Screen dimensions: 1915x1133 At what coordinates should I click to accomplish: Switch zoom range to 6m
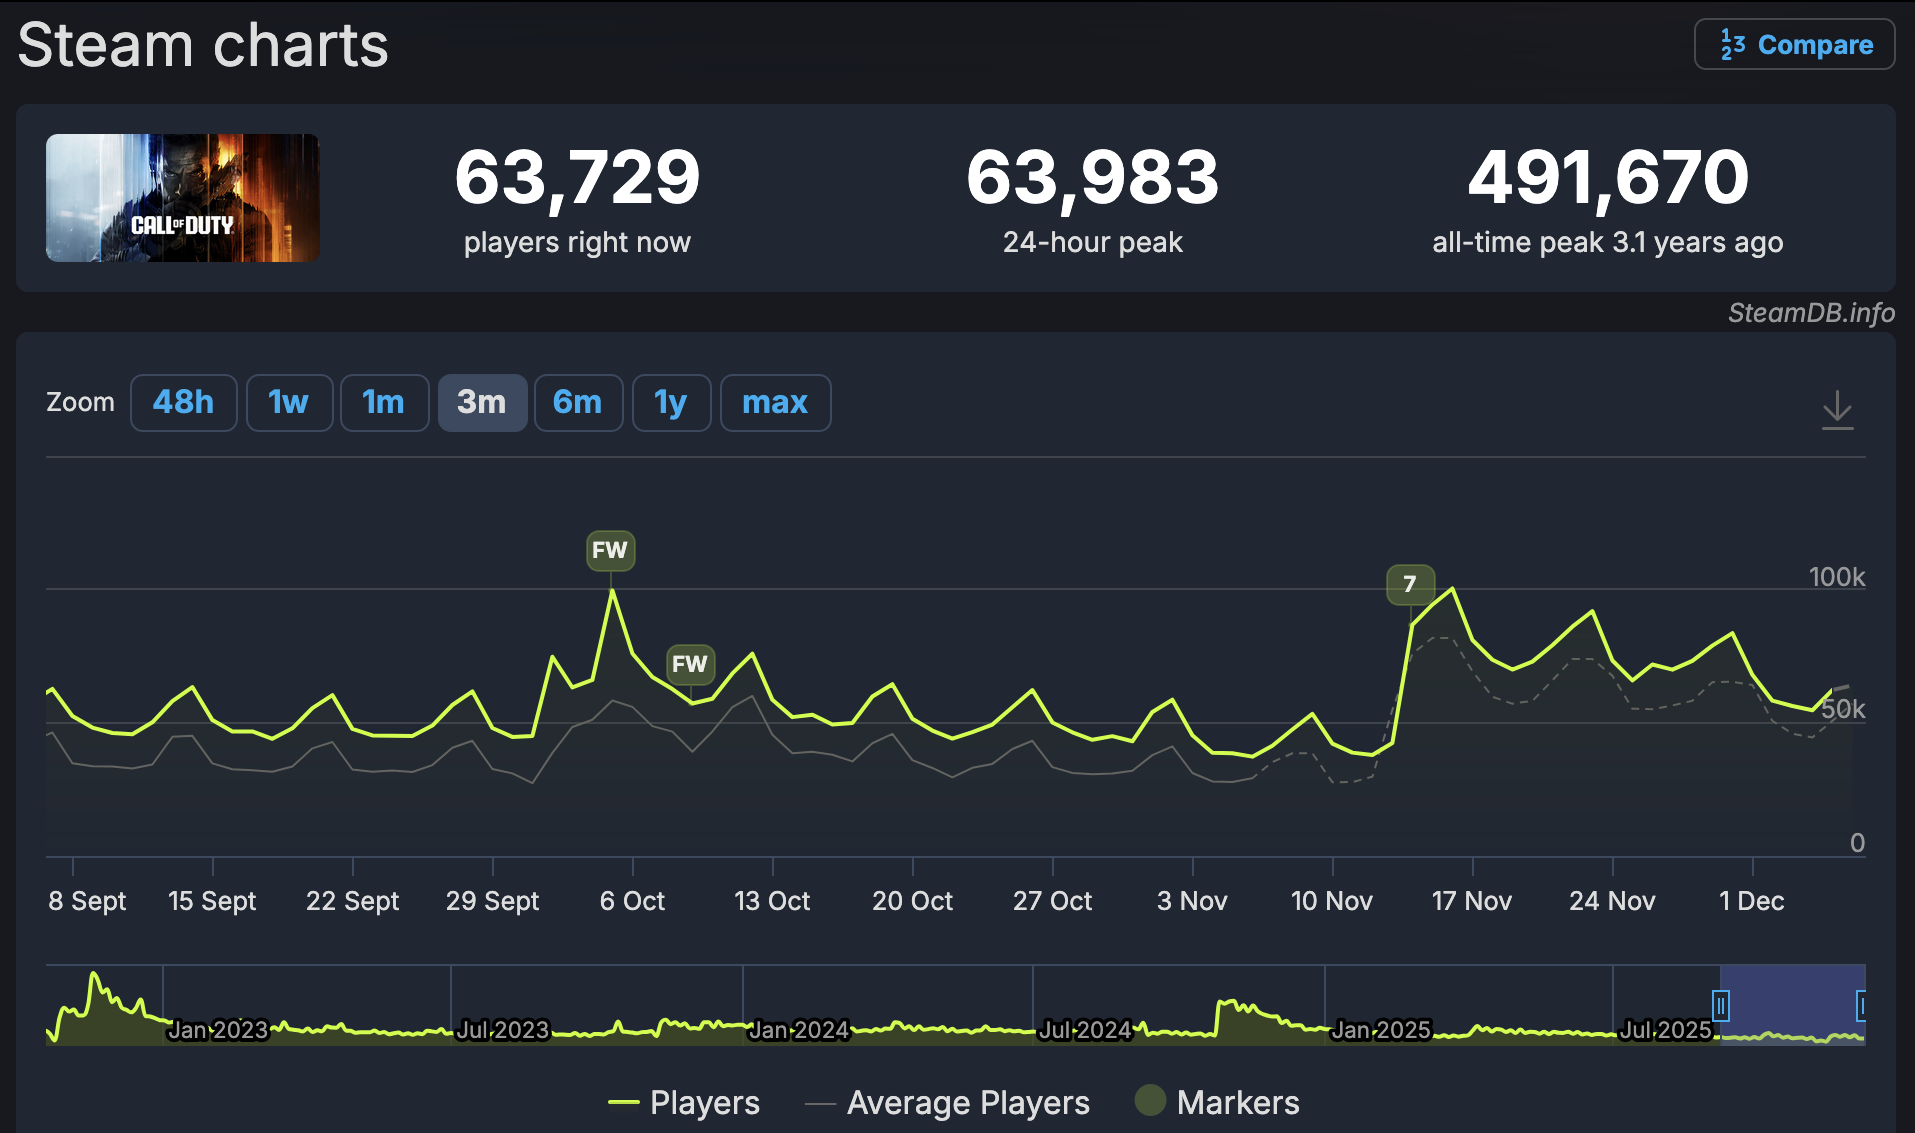tap(578, 403)
